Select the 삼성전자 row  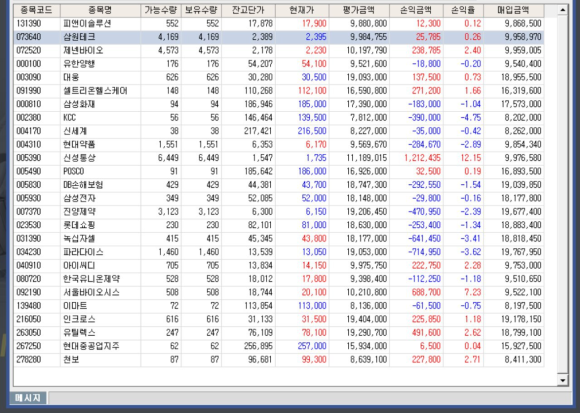[x=279, y=198]
